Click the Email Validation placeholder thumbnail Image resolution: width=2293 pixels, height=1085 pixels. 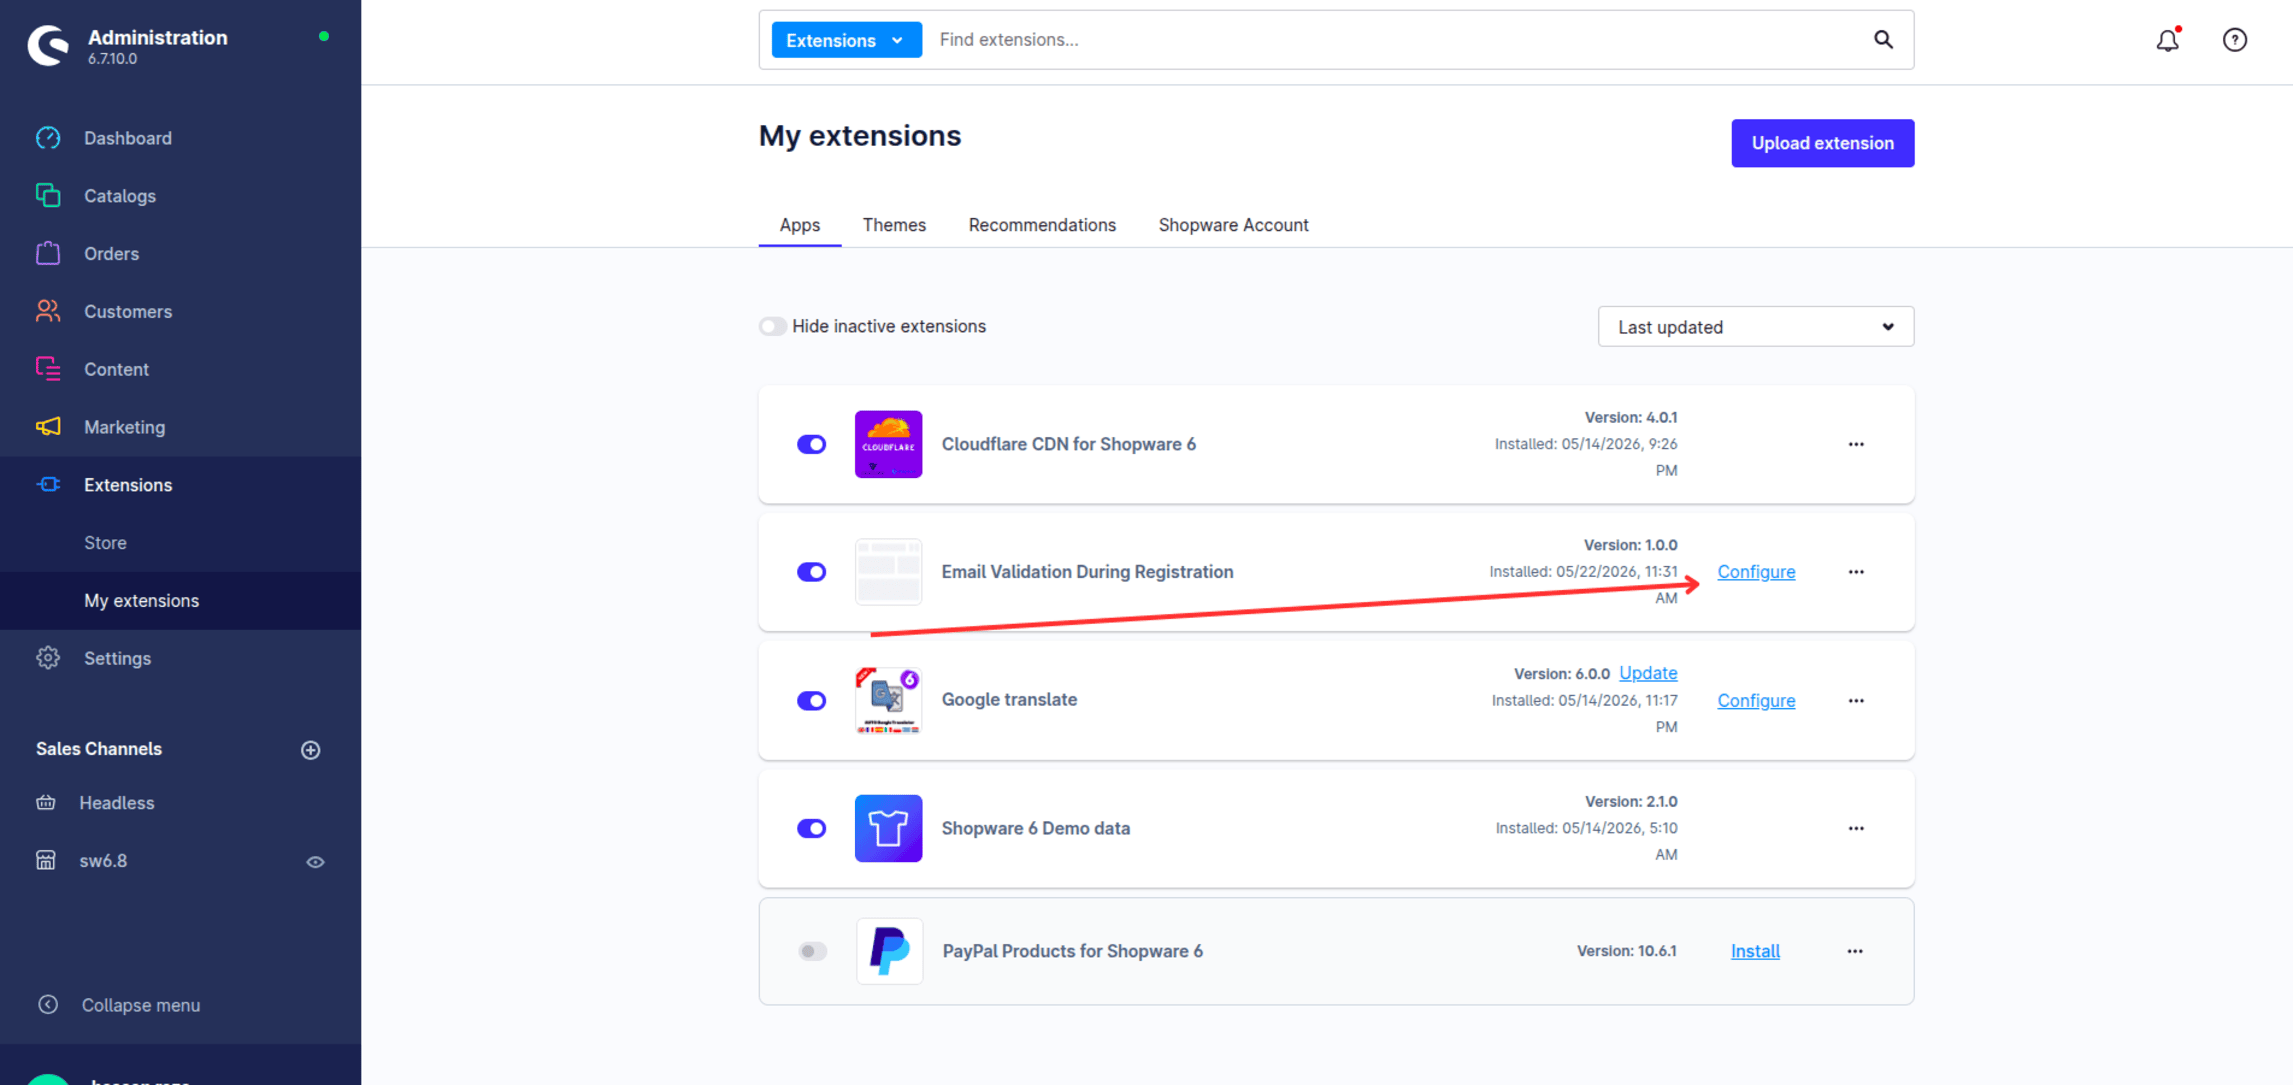pos(888,572)
